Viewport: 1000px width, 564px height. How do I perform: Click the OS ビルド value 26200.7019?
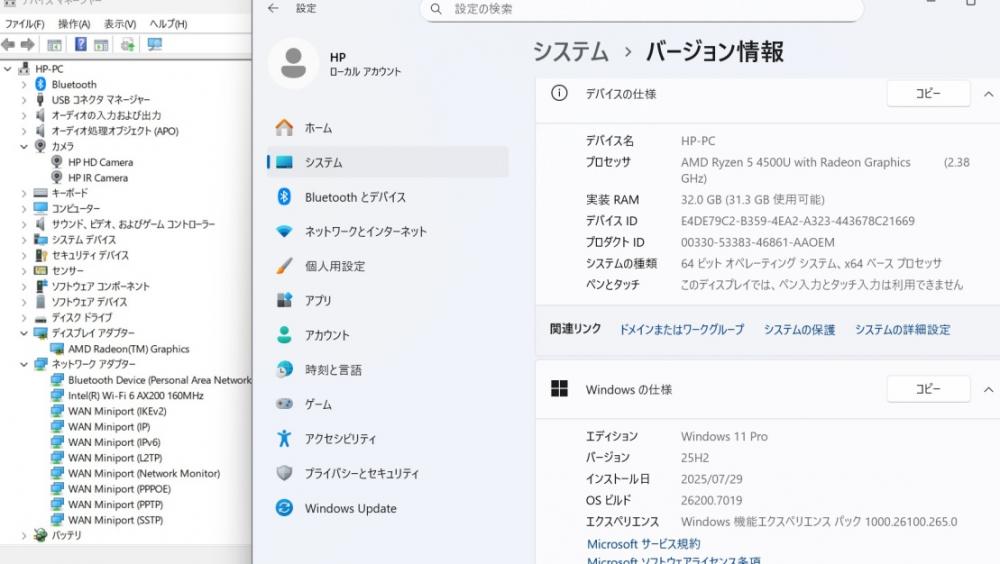[x=711, y=501]
